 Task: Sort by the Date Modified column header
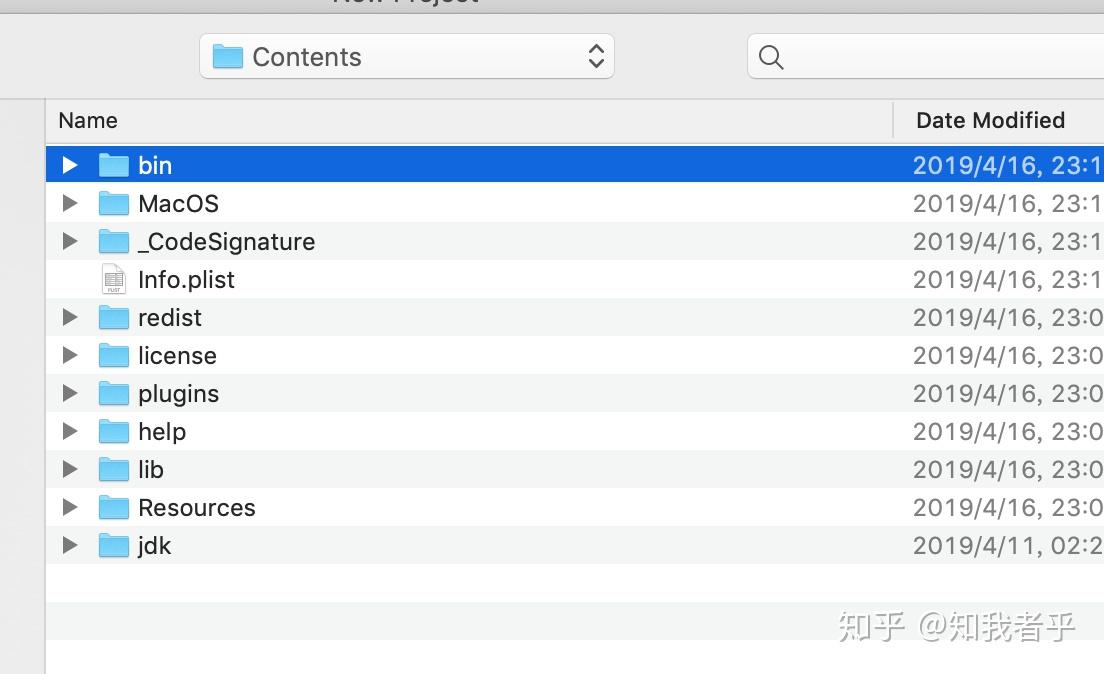click(x=990, y=120)
